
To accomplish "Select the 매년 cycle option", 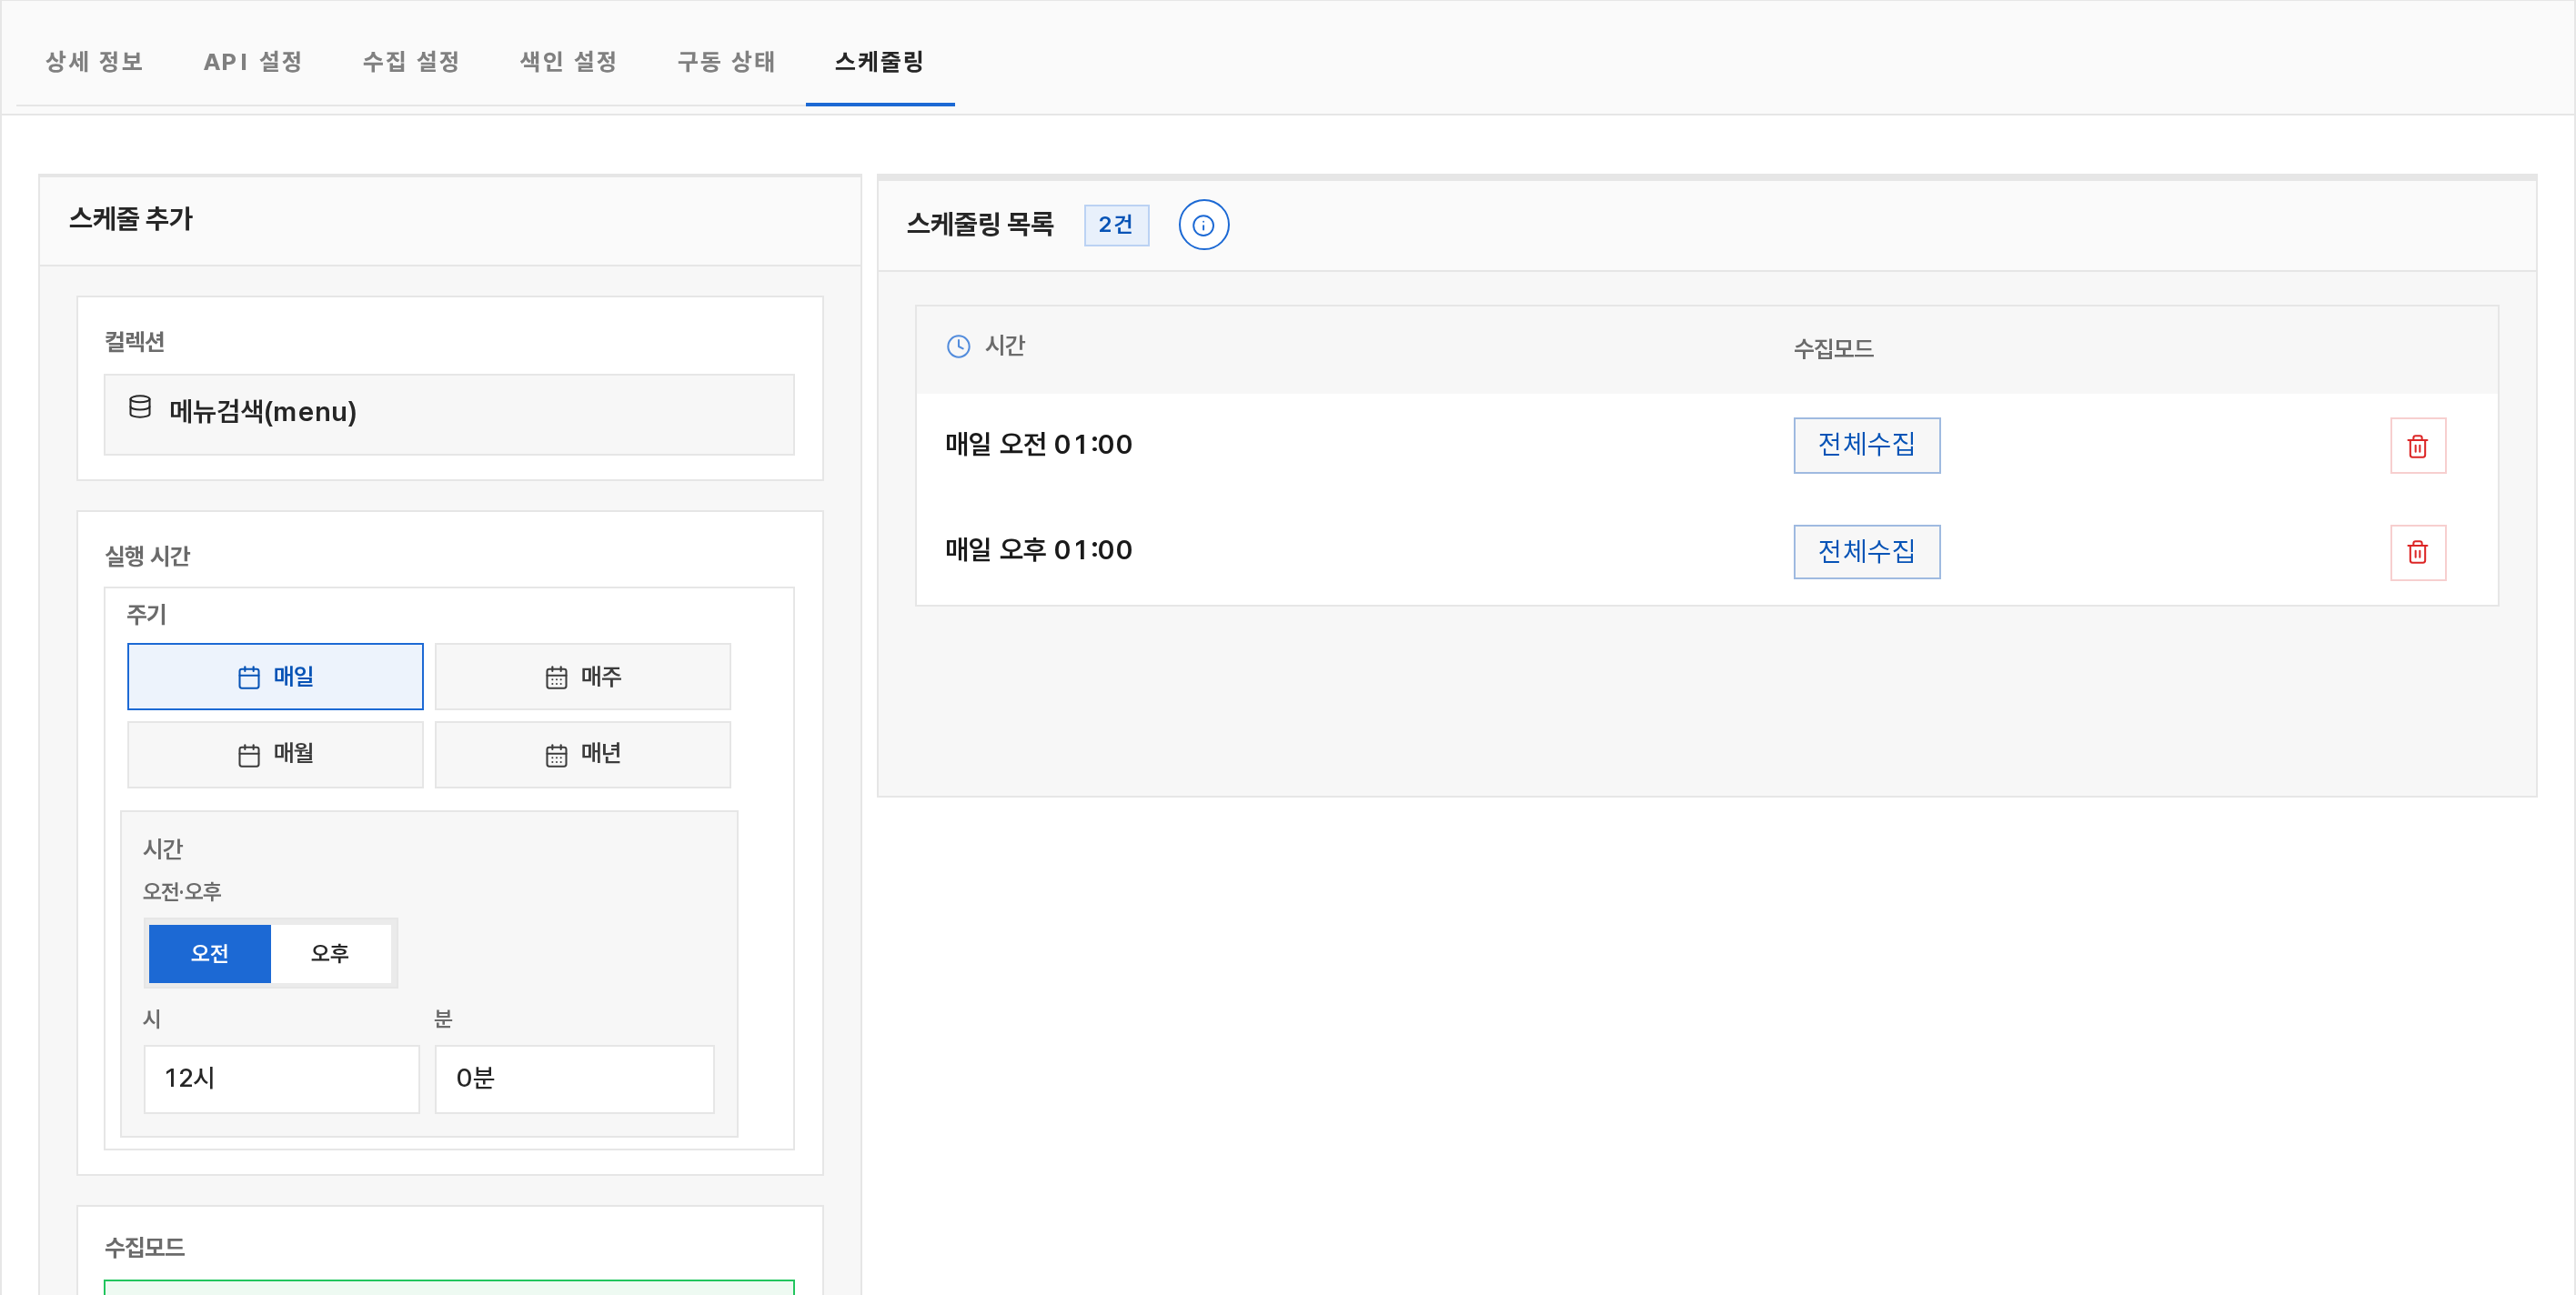I will click(583, 754).
